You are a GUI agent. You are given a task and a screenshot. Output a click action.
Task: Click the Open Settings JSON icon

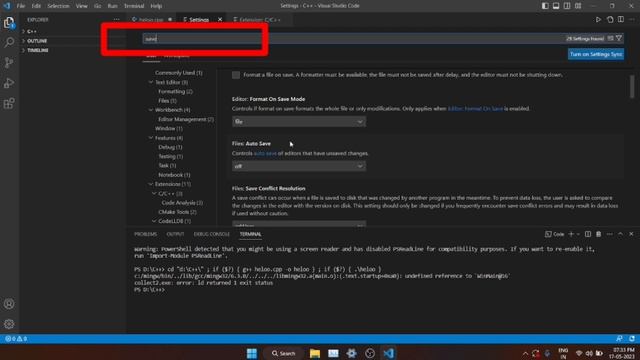point(610,20)
